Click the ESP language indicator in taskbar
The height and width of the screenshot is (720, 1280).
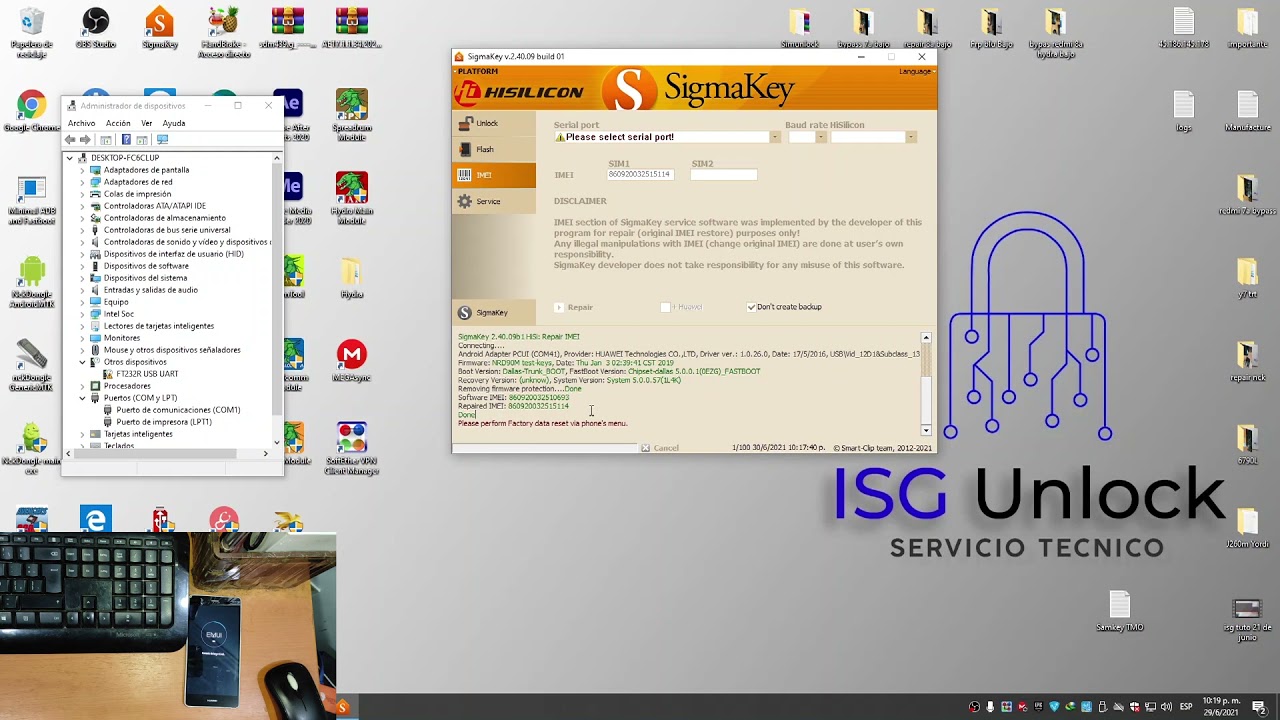tap(1187, 707)
